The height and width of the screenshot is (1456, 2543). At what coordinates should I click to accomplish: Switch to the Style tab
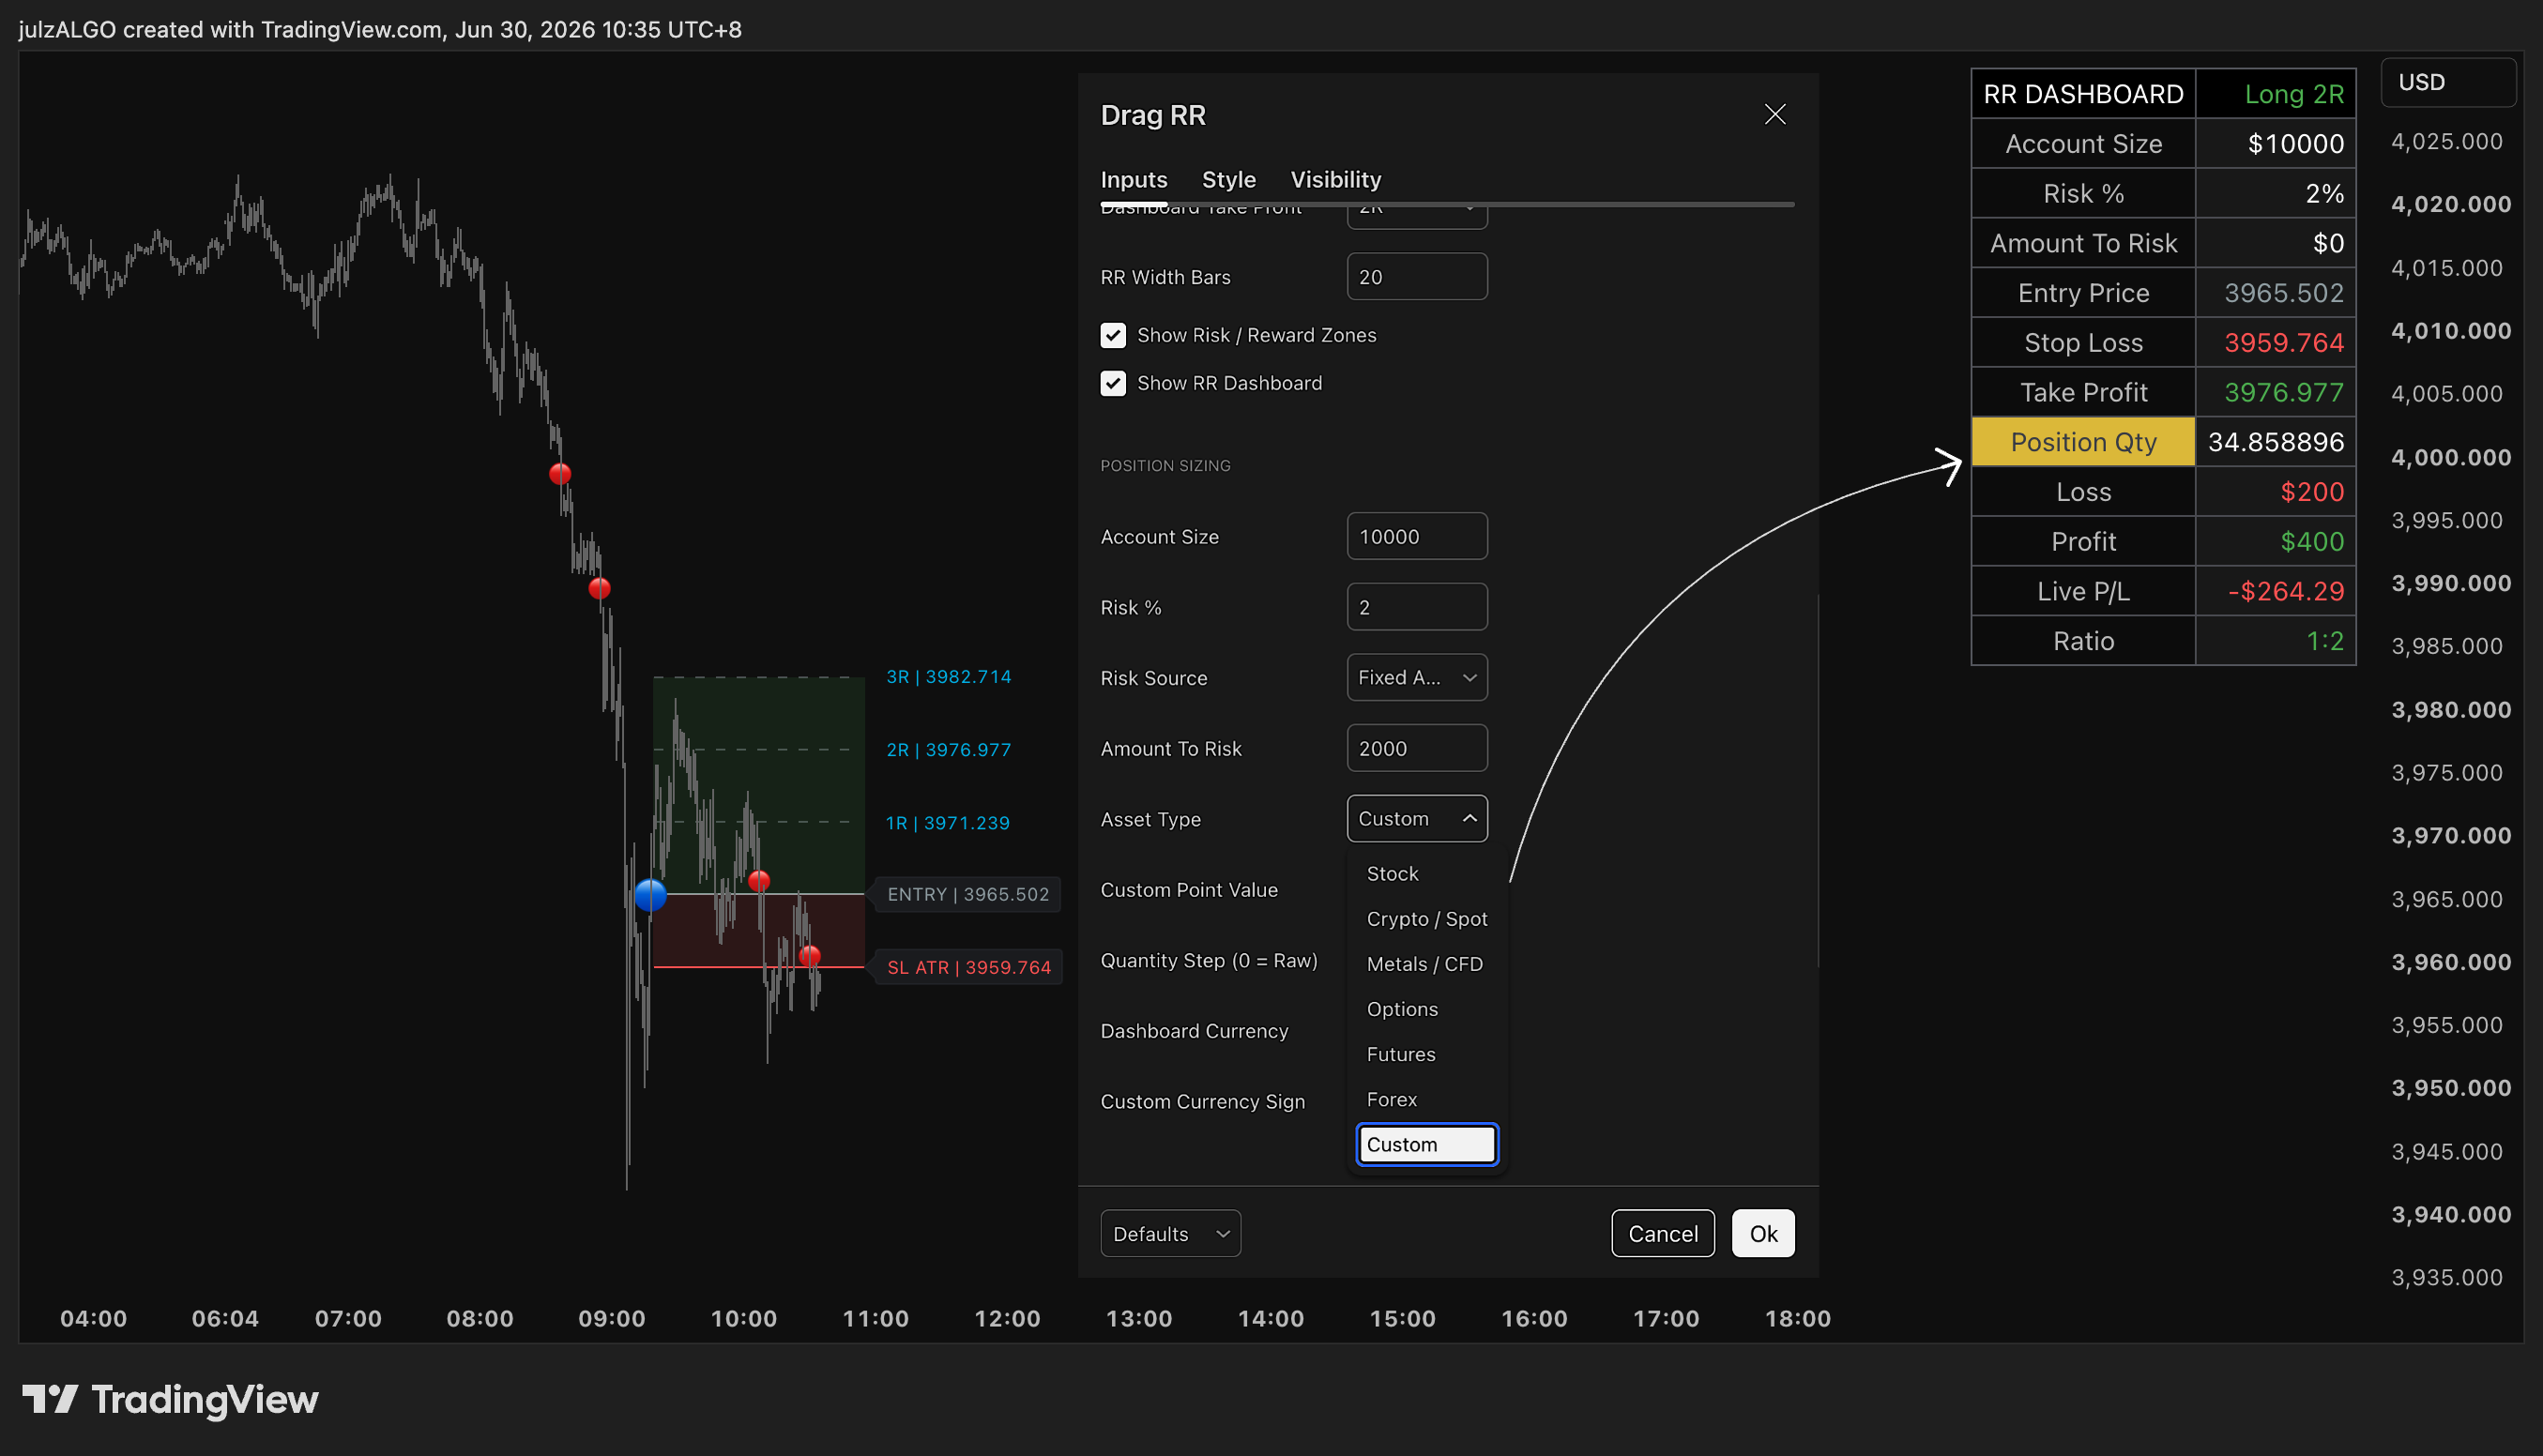pos(1229,180)
